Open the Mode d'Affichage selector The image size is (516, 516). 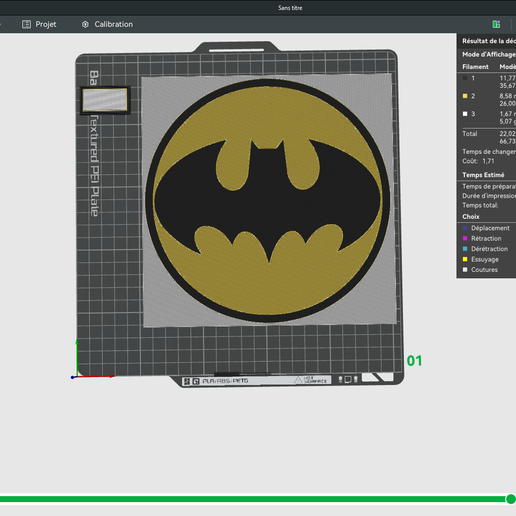click(x=488, y=54)
